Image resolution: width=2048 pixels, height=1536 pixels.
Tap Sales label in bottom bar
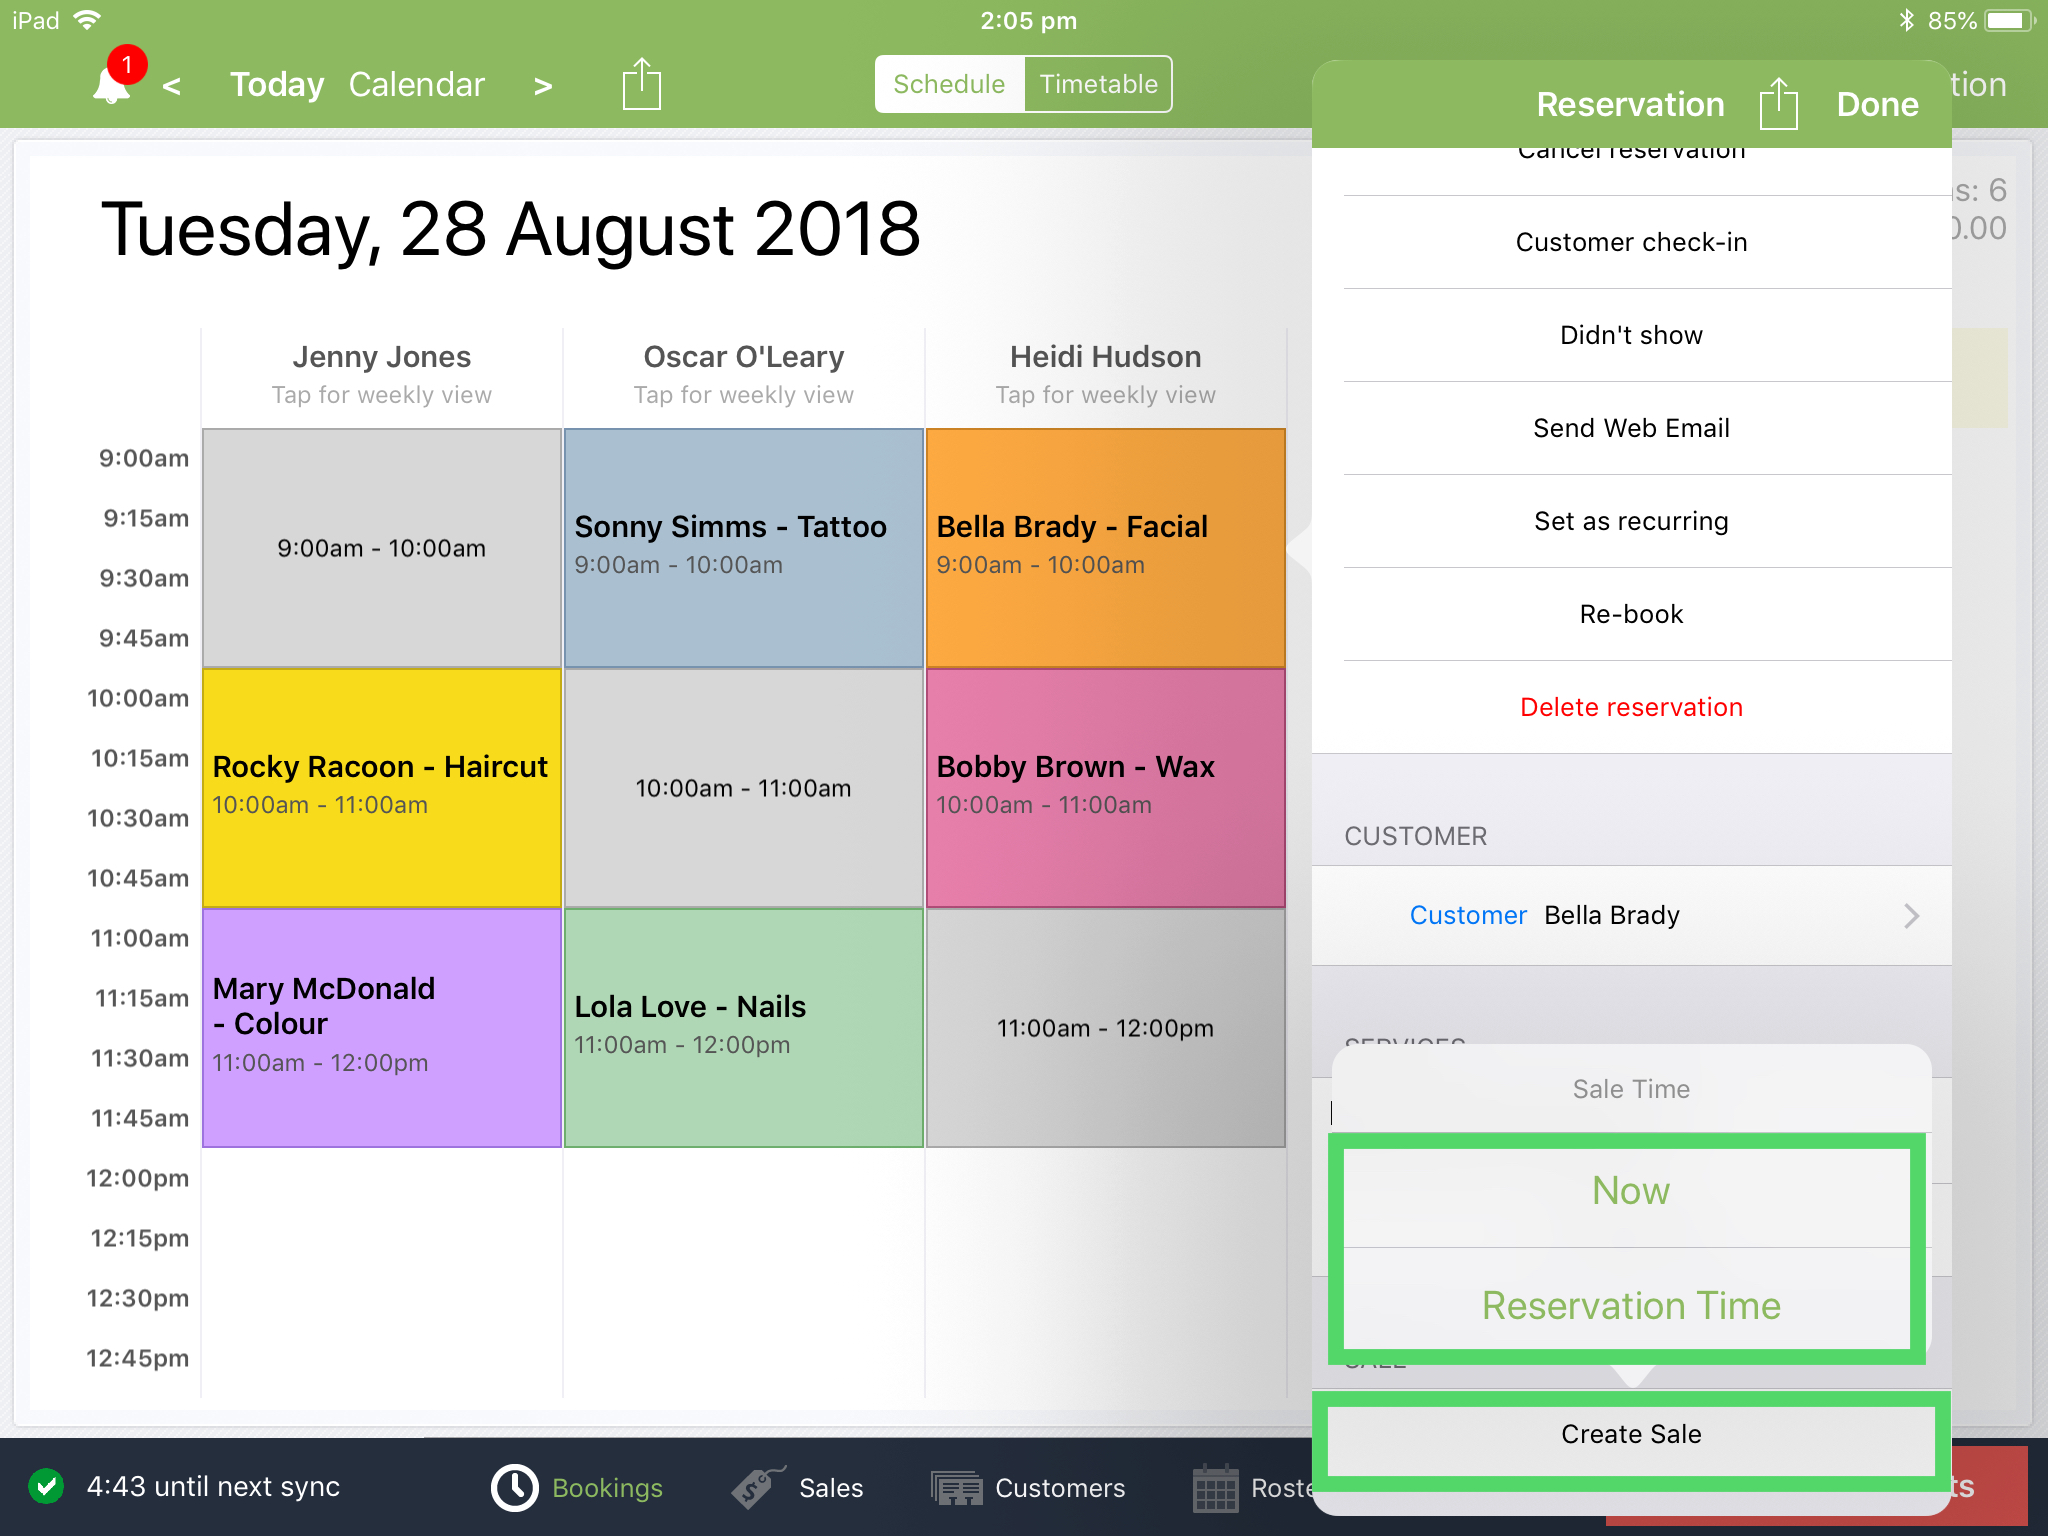click(831, 1488)
